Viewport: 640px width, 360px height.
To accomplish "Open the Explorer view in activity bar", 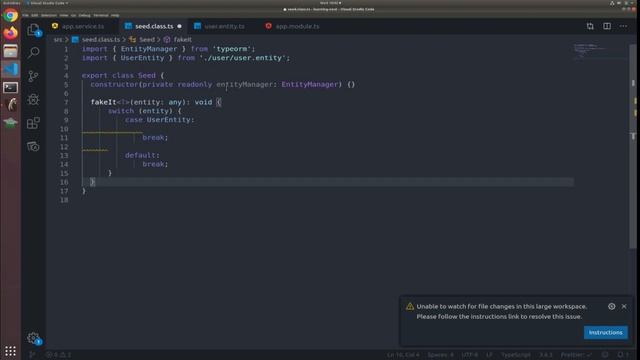I will click(33, 29).
